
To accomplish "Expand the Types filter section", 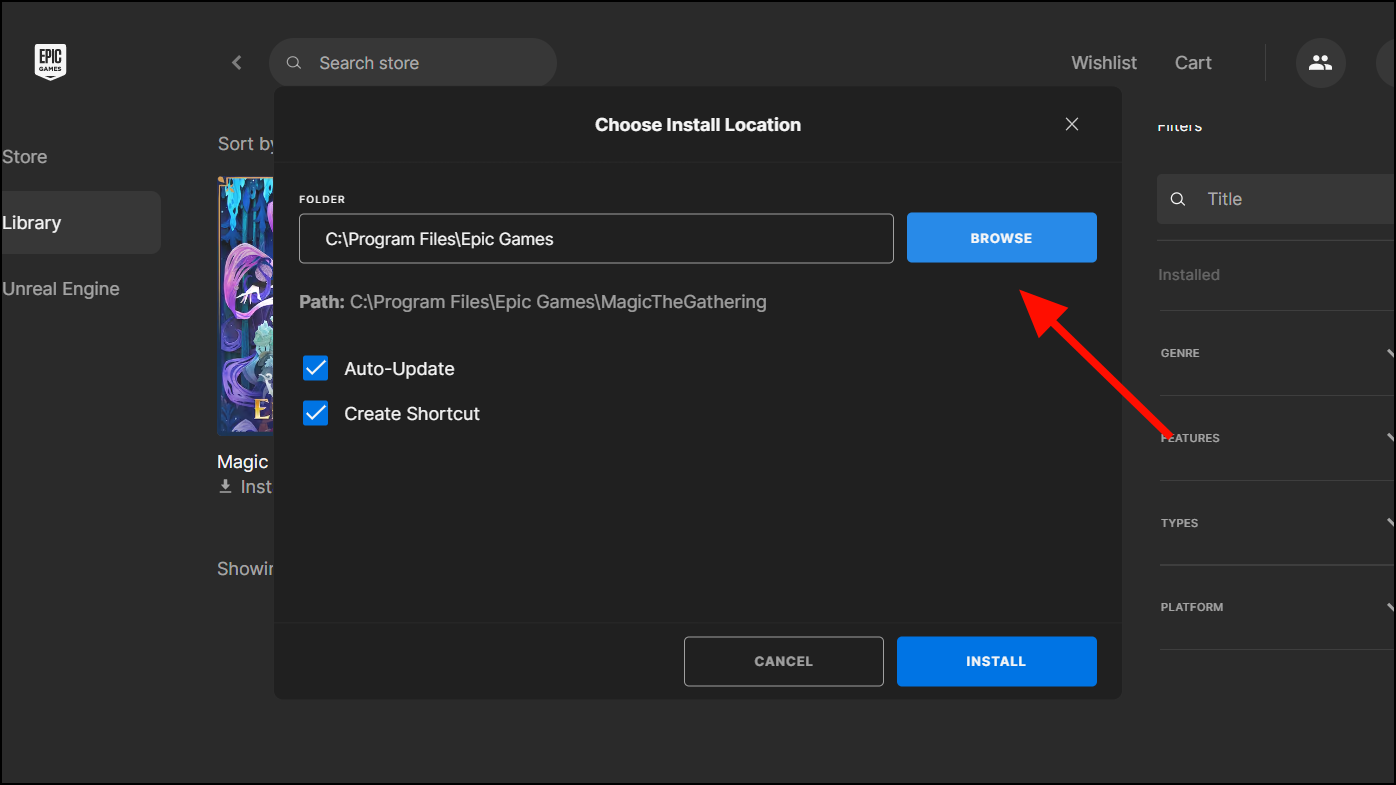I will [x=1277, y=523].
